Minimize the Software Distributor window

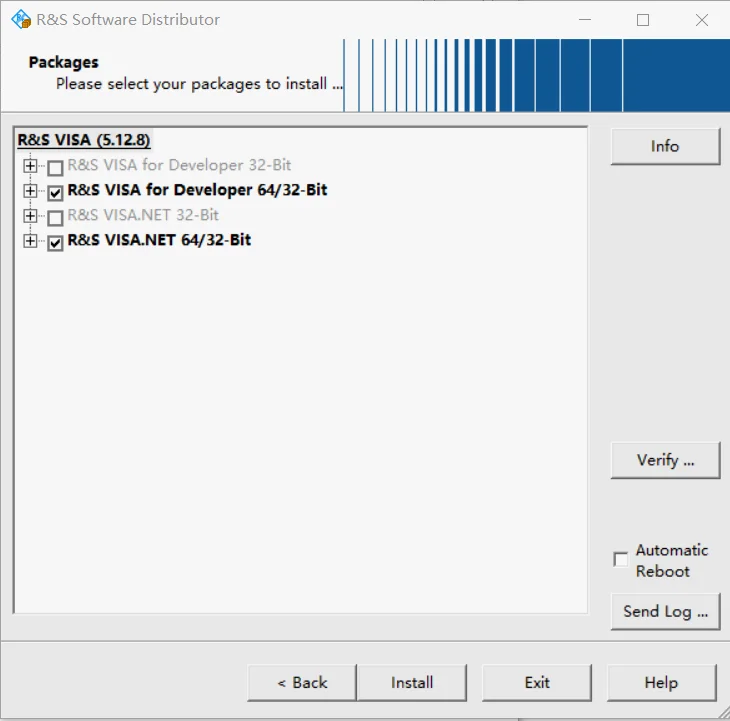pyautogui.click(x=585, y=20)
